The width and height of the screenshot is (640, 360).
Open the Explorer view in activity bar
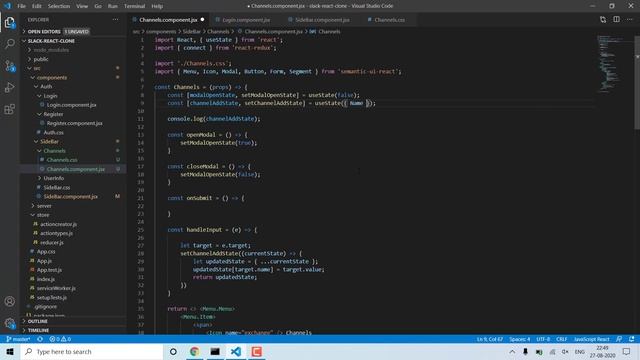coord(10,22)
